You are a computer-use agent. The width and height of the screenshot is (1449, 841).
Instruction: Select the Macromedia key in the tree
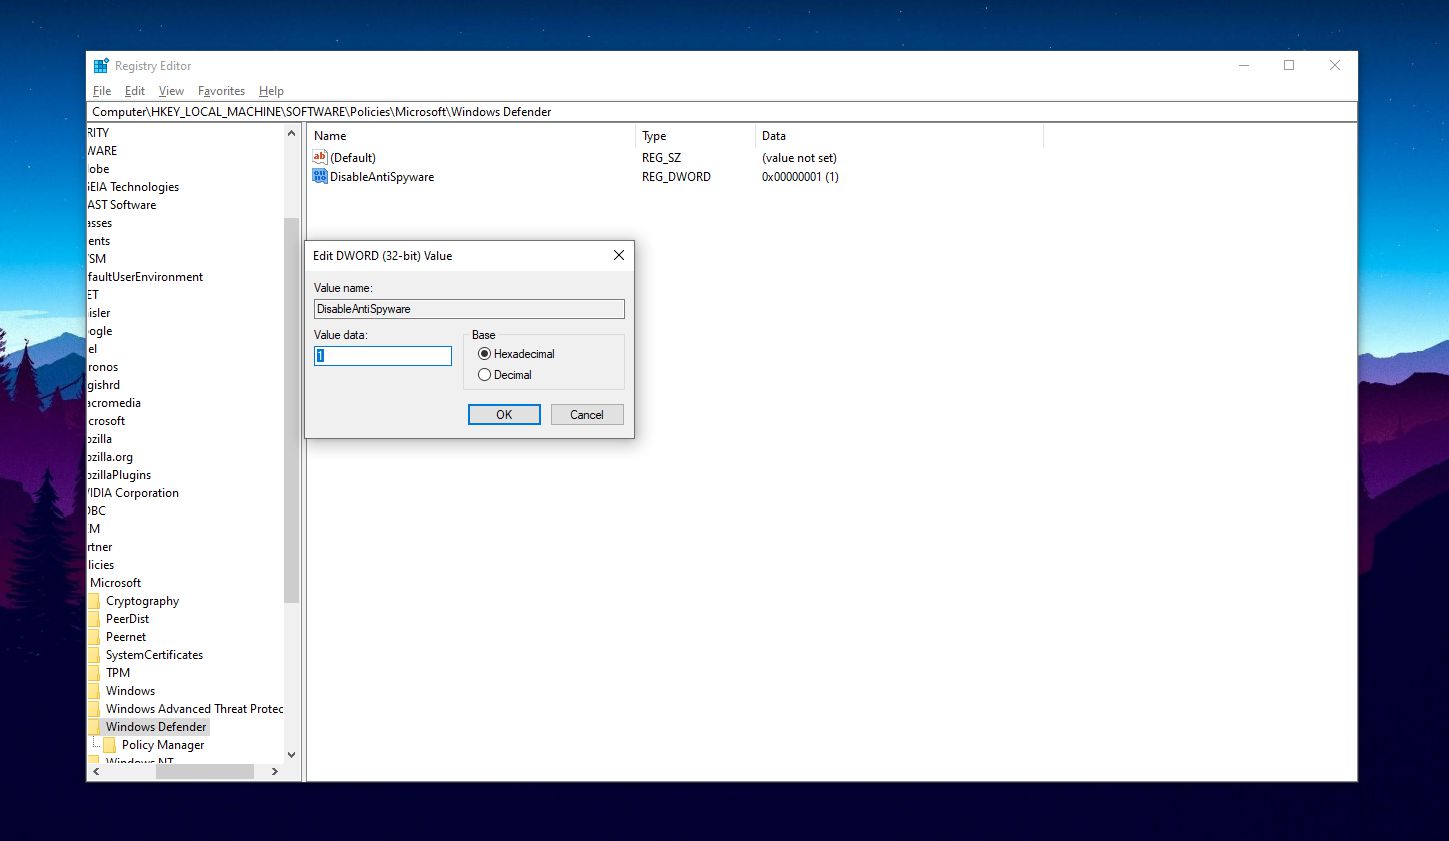pyautogui.click(x=114, y=403)
